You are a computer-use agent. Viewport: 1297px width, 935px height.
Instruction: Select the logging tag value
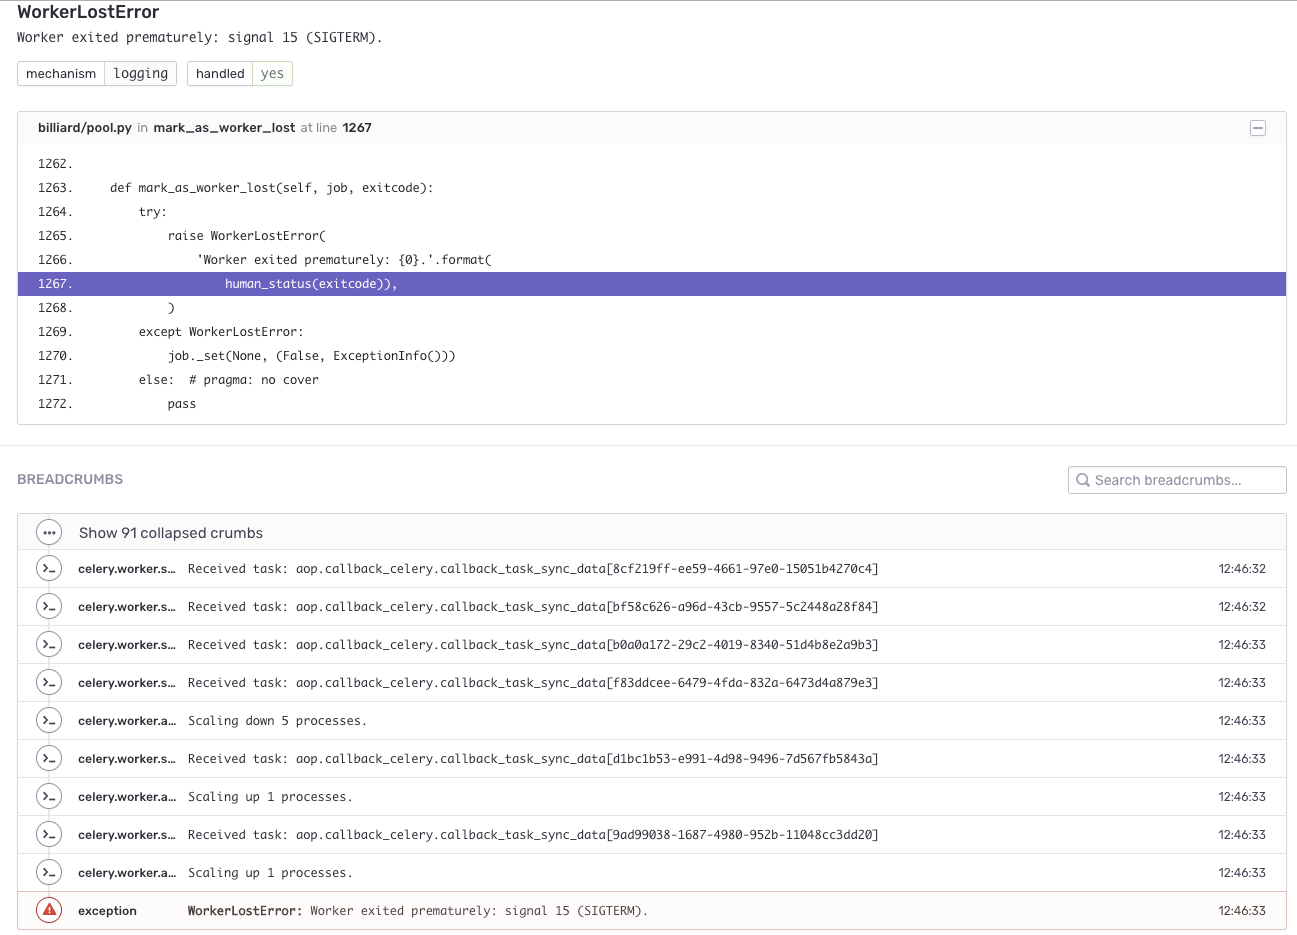[x=141, y=74]
